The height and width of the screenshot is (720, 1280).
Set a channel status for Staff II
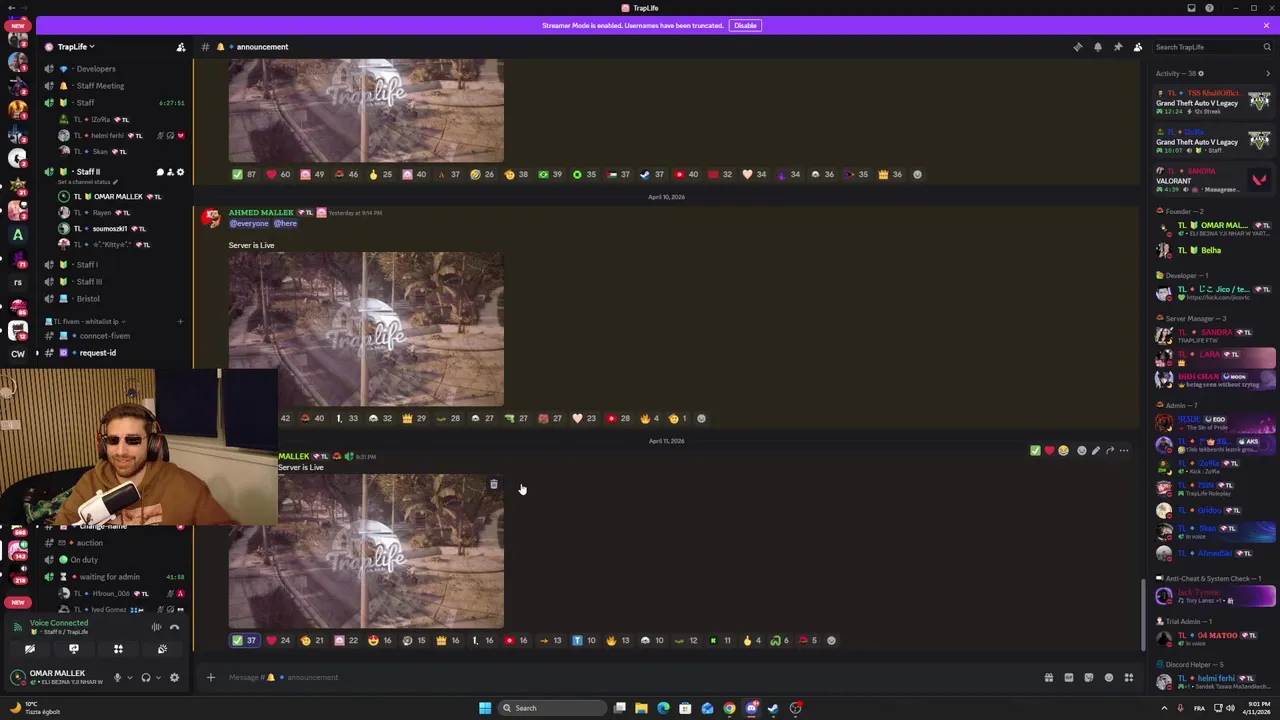click(89, 182)
